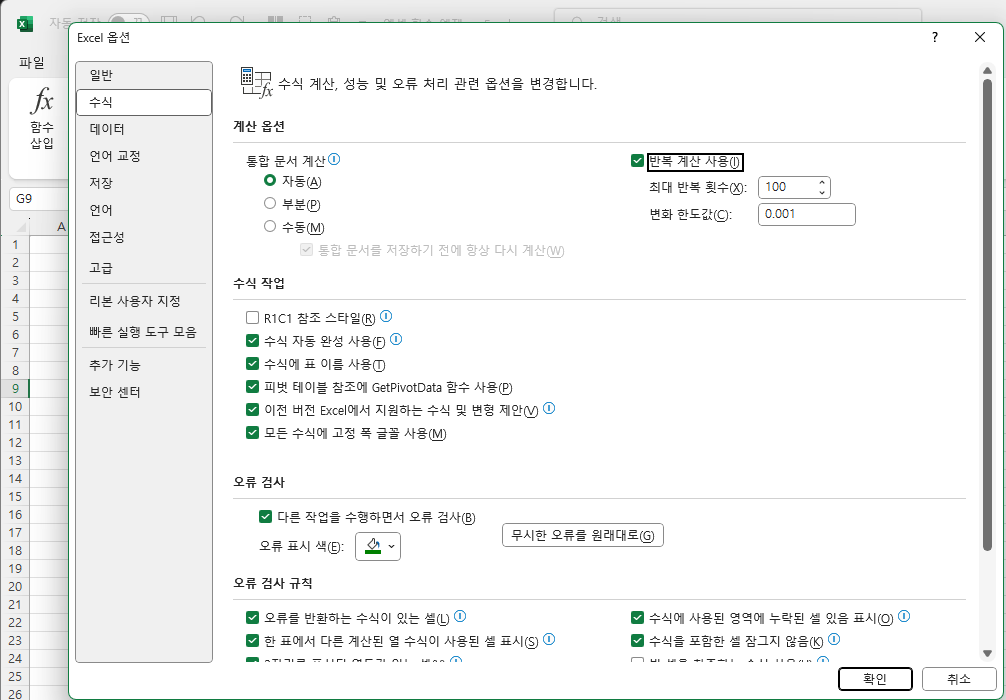Click the help question mark in dialog
The height and width of the screenshot is (700, 1006).
[935, 37]
